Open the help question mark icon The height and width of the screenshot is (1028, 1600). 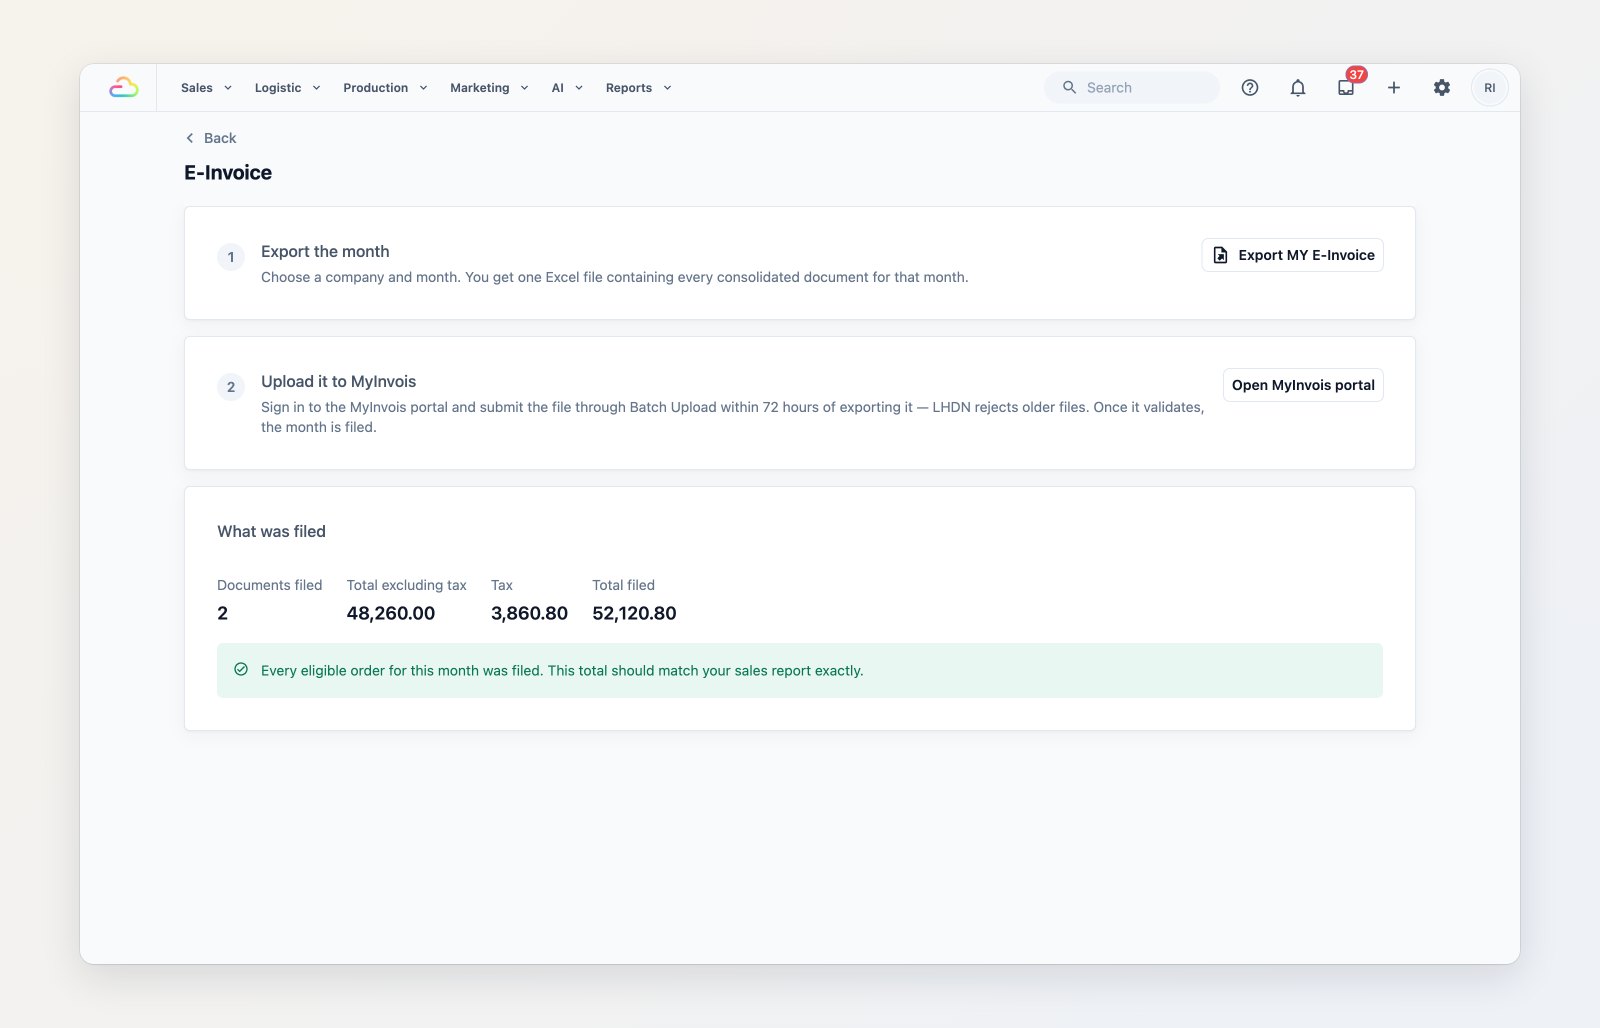(x=1250, y=88)
